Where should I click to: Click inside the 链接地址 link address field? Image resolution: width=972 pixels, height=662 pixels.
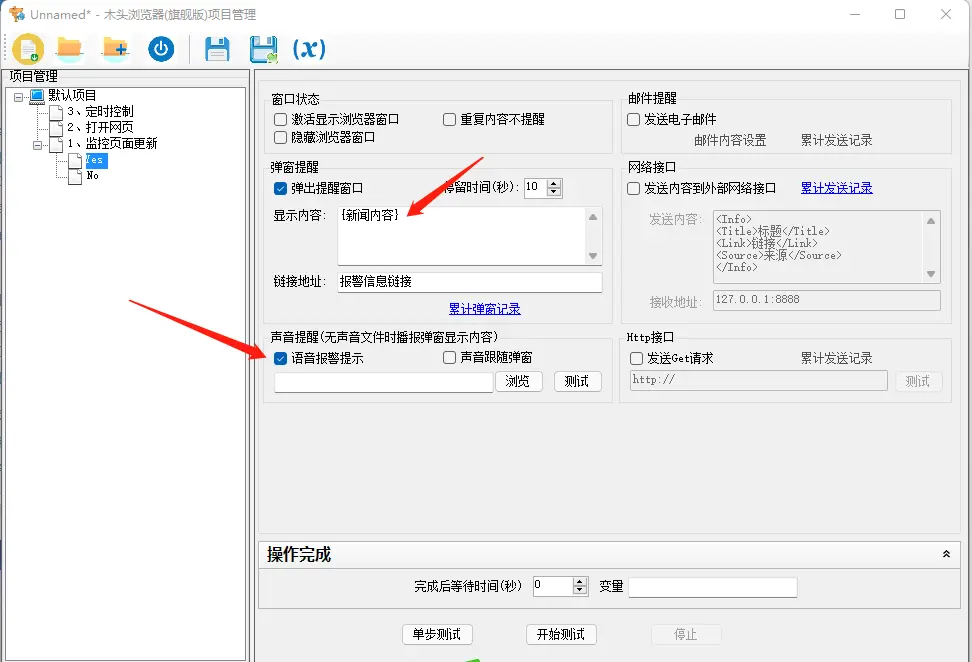[470, 281]
